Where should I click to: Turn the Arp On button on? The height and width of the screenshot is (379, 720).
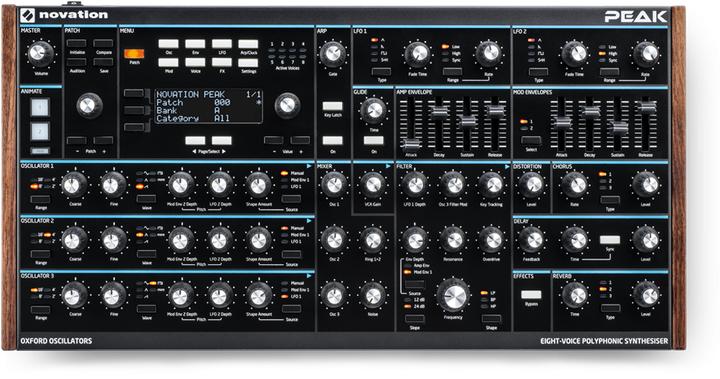pyautogui.click(x=332, y=141)
